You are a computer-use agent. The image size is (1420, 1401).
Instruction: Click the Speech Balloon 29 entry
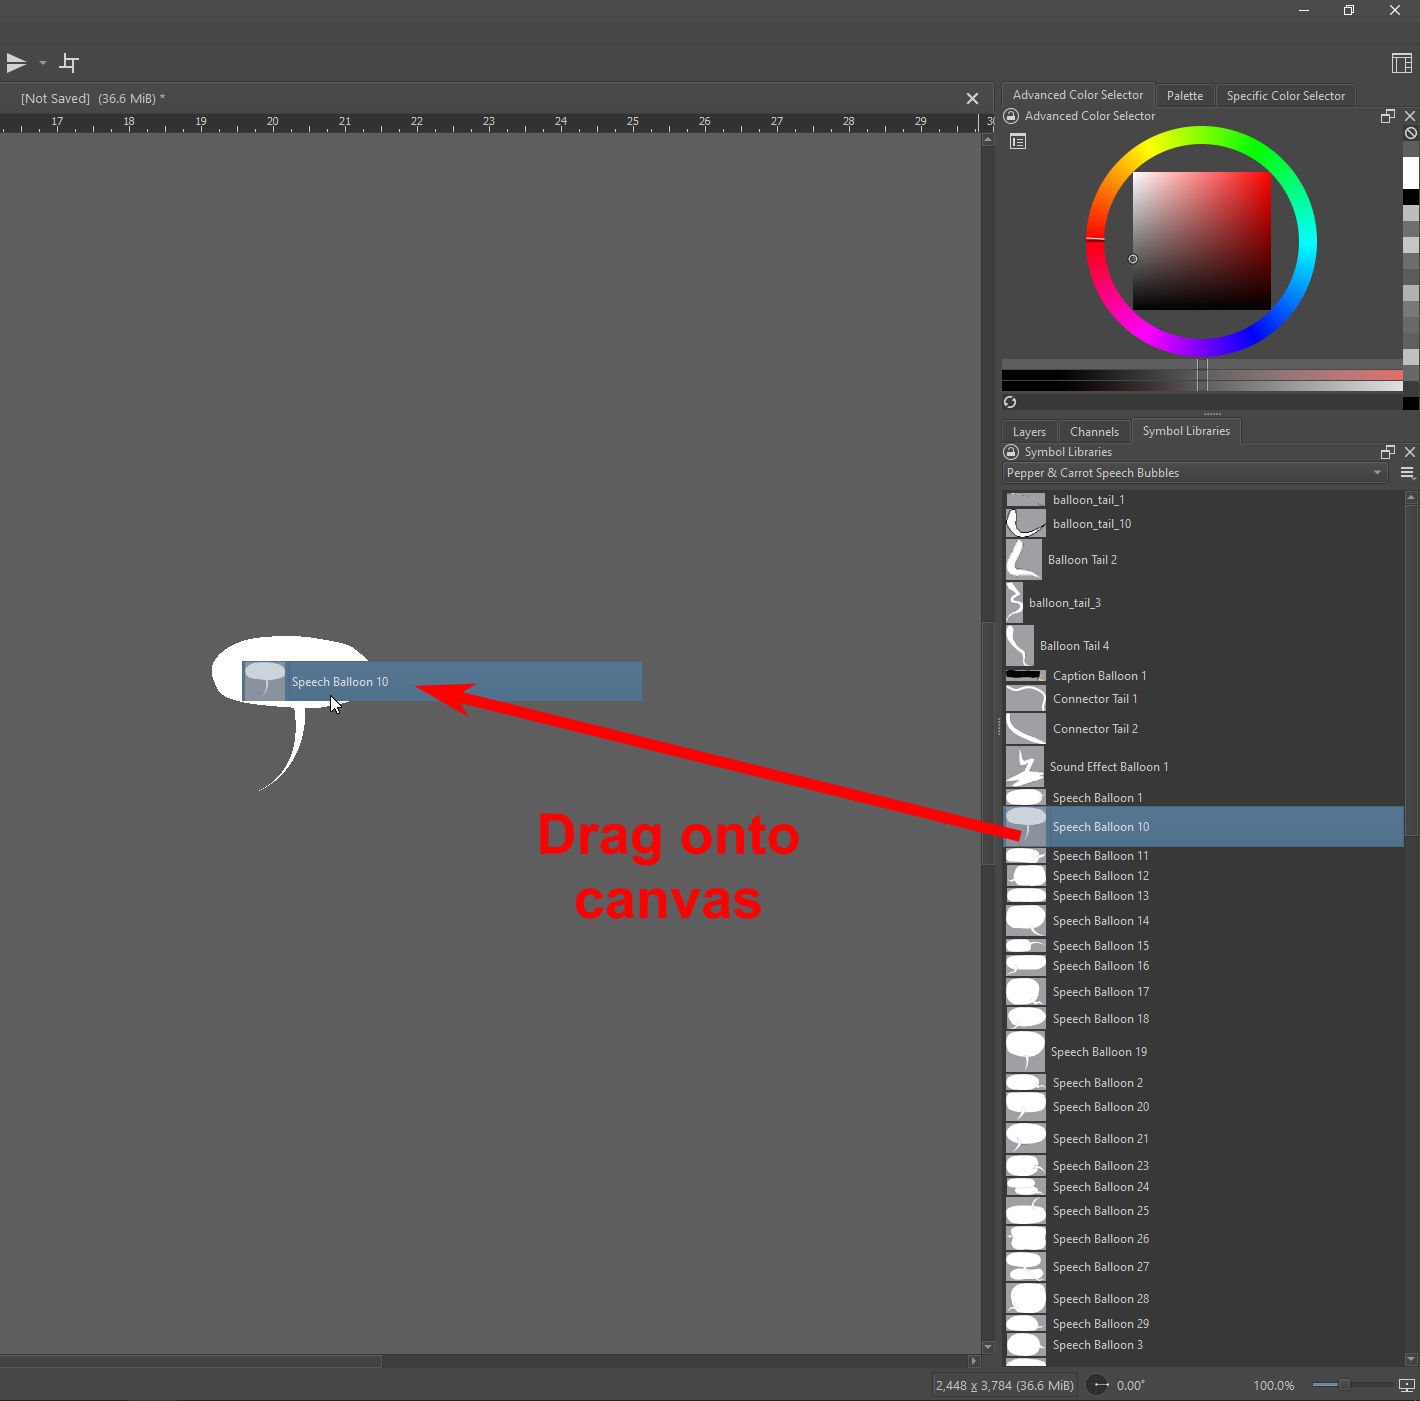click(1204, 1324)
